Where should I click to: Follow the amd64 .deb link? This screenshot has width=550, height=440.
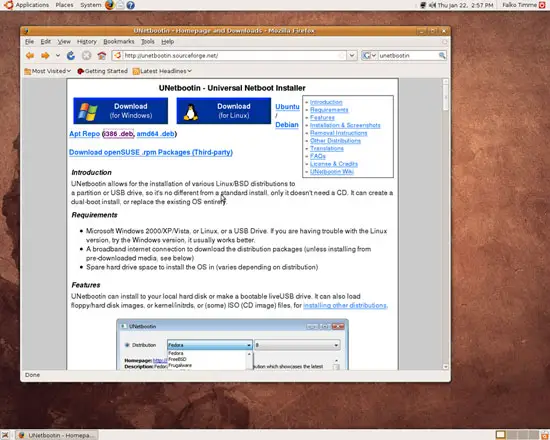click(155, 134)
